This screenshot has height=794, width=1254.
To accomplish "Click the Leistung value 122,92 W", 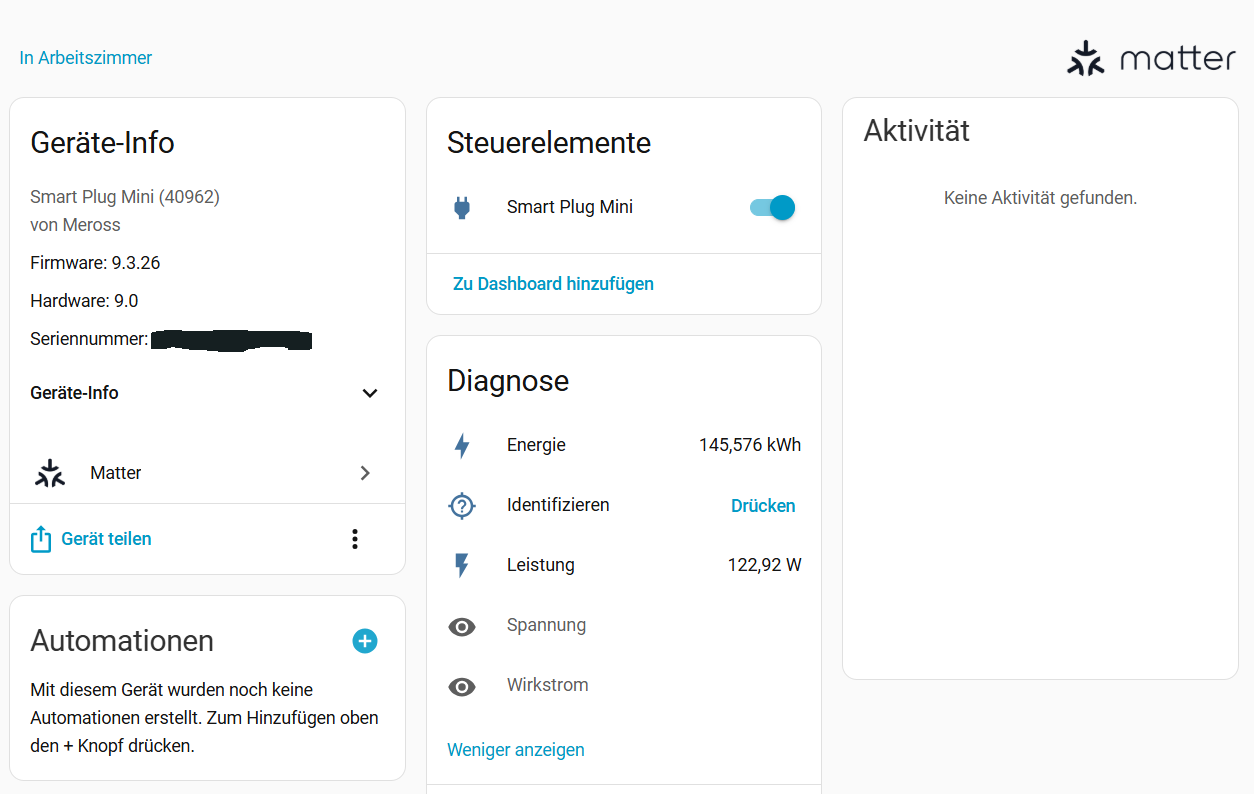I will pos(764,566).
